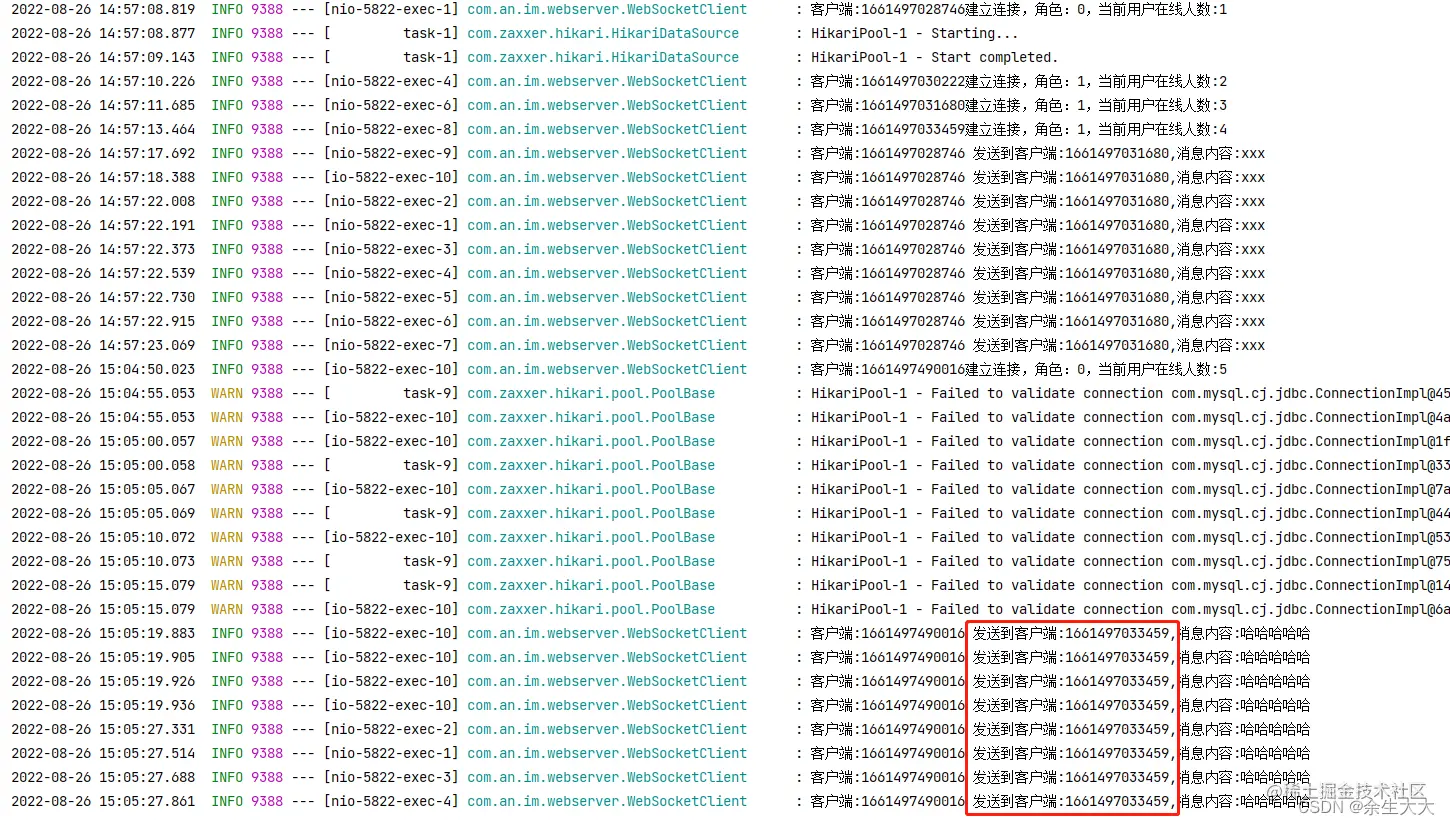Viewport: 1450px width, 825px height.
Task: Click the timestamp 14:57:08.819 in the first log line
Action: [x=147, y=9]
